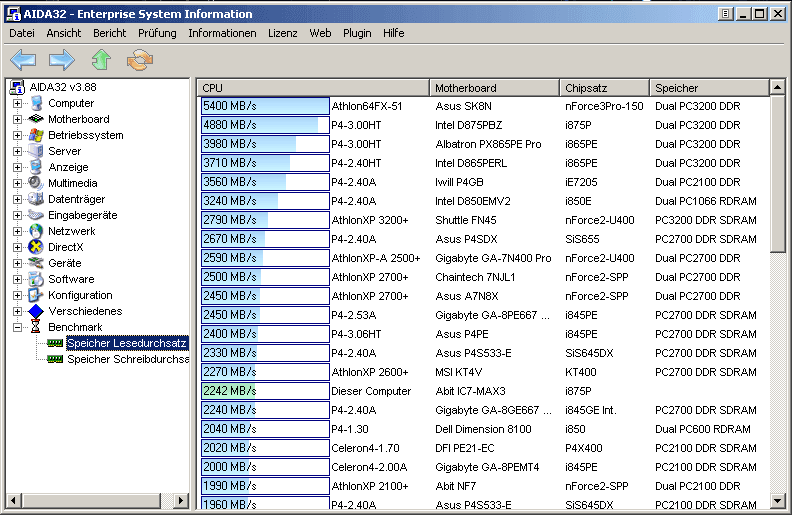Click Abit IC7-MAX3 motherboard cell

pyautogui.click(x=470, y=391)
